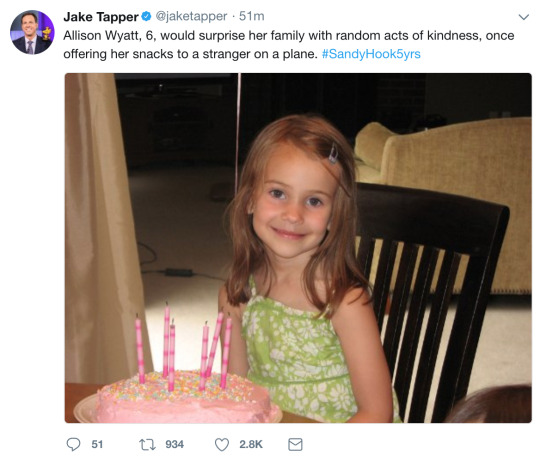Click the tweet text about Allison Wyatt
540x461 pixels.
289,45
